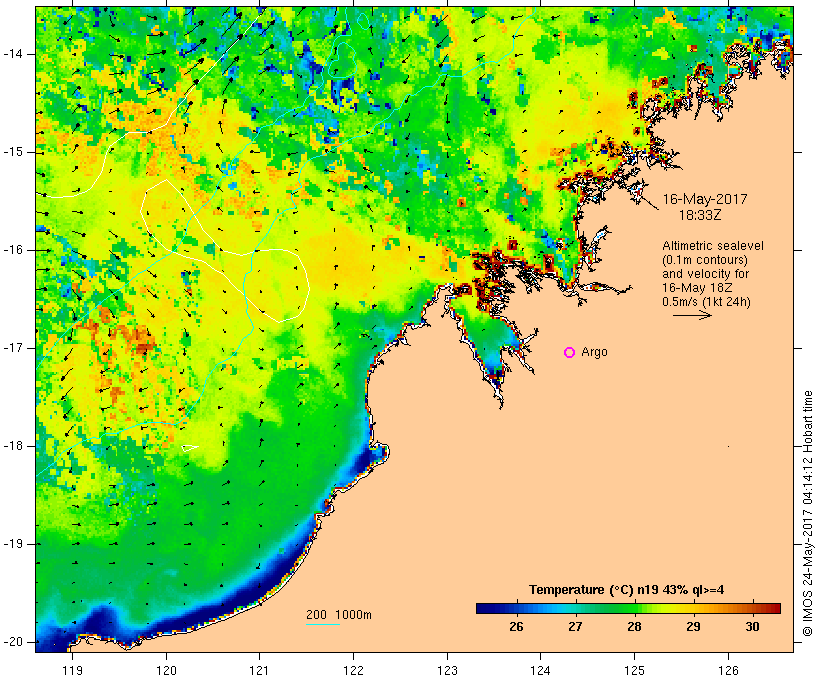The height and width of the screenshot is (680, 820).
Task: Click the '0.5m/s (1kt 24h)' text
Action: (707, 302)
